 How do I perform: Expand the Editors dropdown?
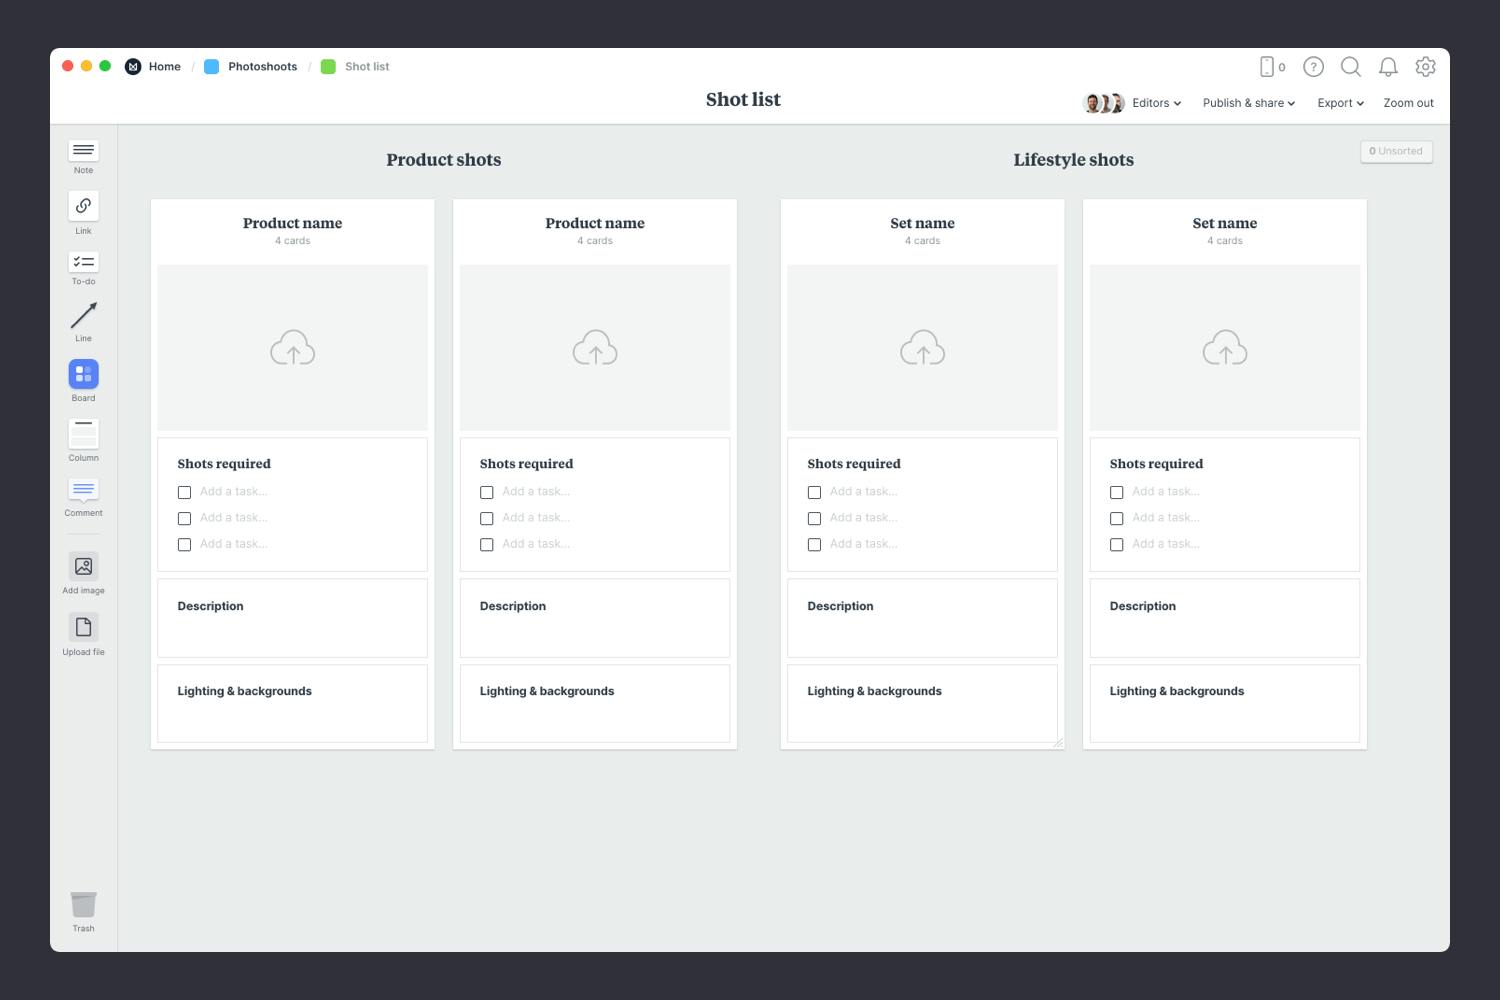[x=1156, y=103]
